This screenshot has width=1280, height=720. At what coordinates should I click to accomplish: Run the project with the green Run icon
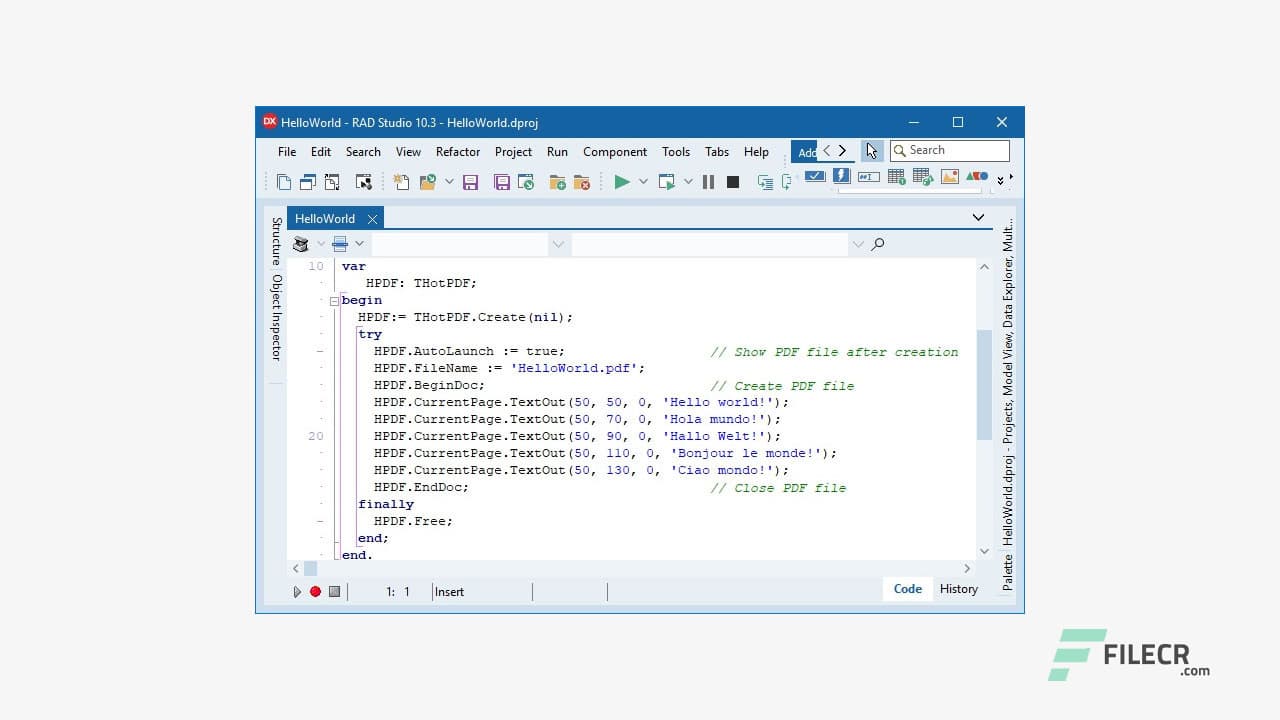[x=621, y=182]
